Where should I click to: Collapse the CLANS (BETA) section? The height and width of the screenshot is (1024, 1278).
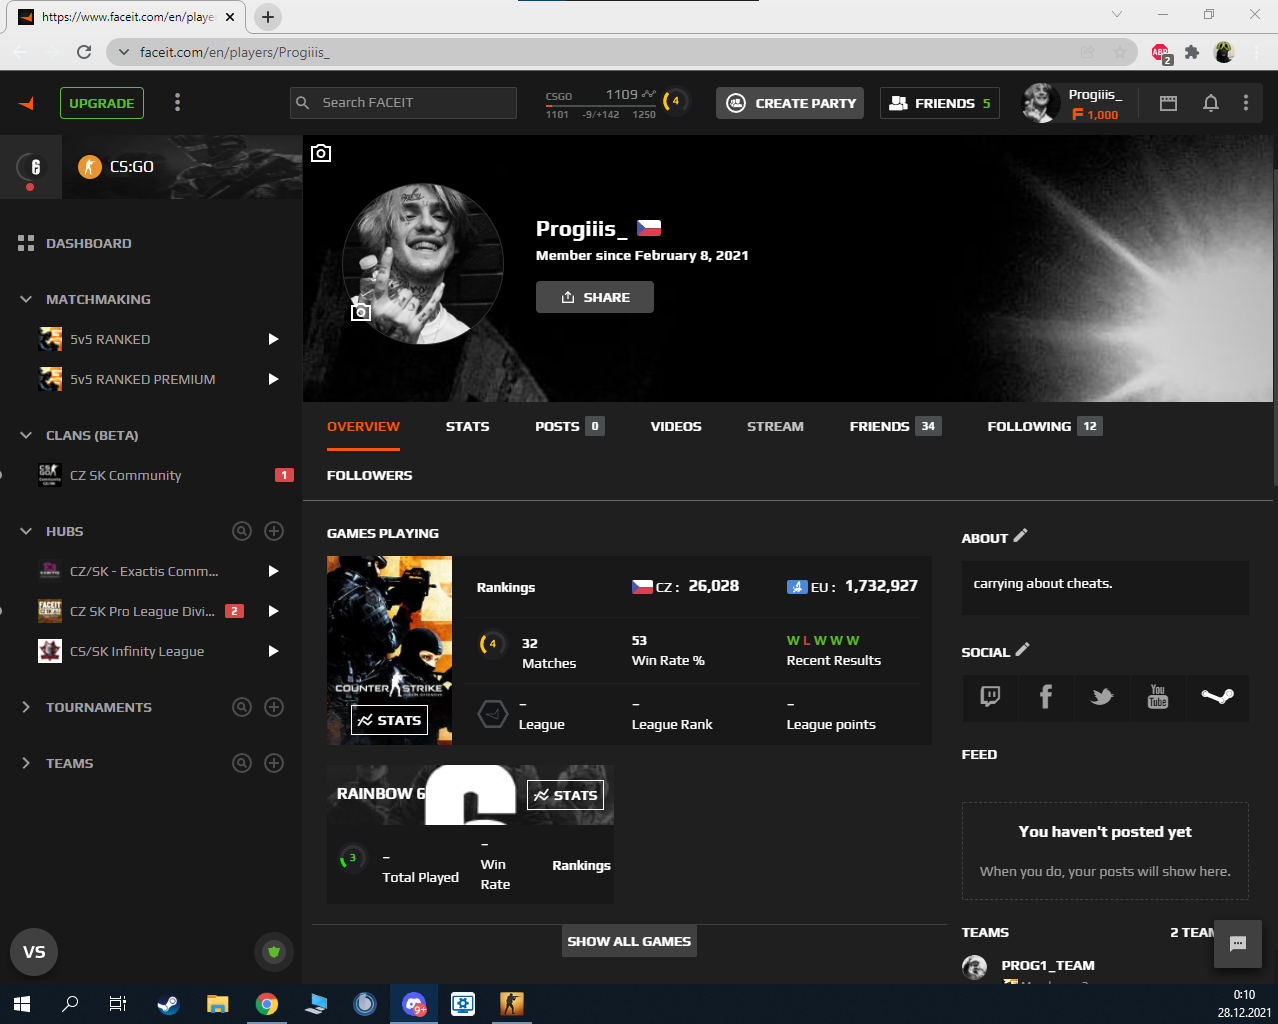[x=26, y=435]
